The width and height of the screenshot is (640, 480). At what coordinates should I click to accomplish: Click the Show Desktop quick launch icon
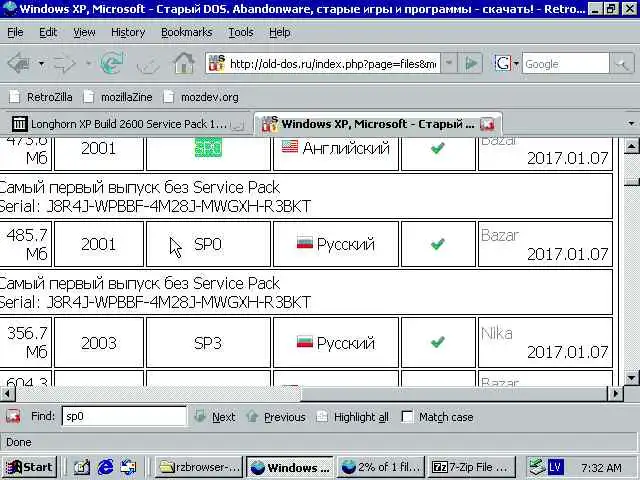click(82, 467)
